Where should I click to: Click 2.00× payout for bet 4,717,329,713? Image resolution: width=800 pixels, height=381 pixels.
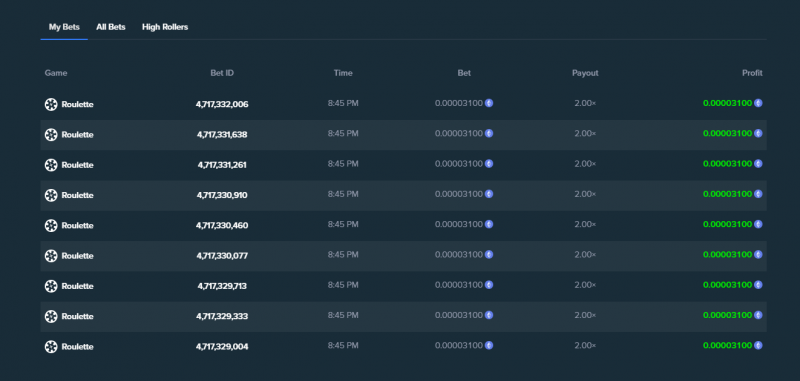(x=585, y=285)
